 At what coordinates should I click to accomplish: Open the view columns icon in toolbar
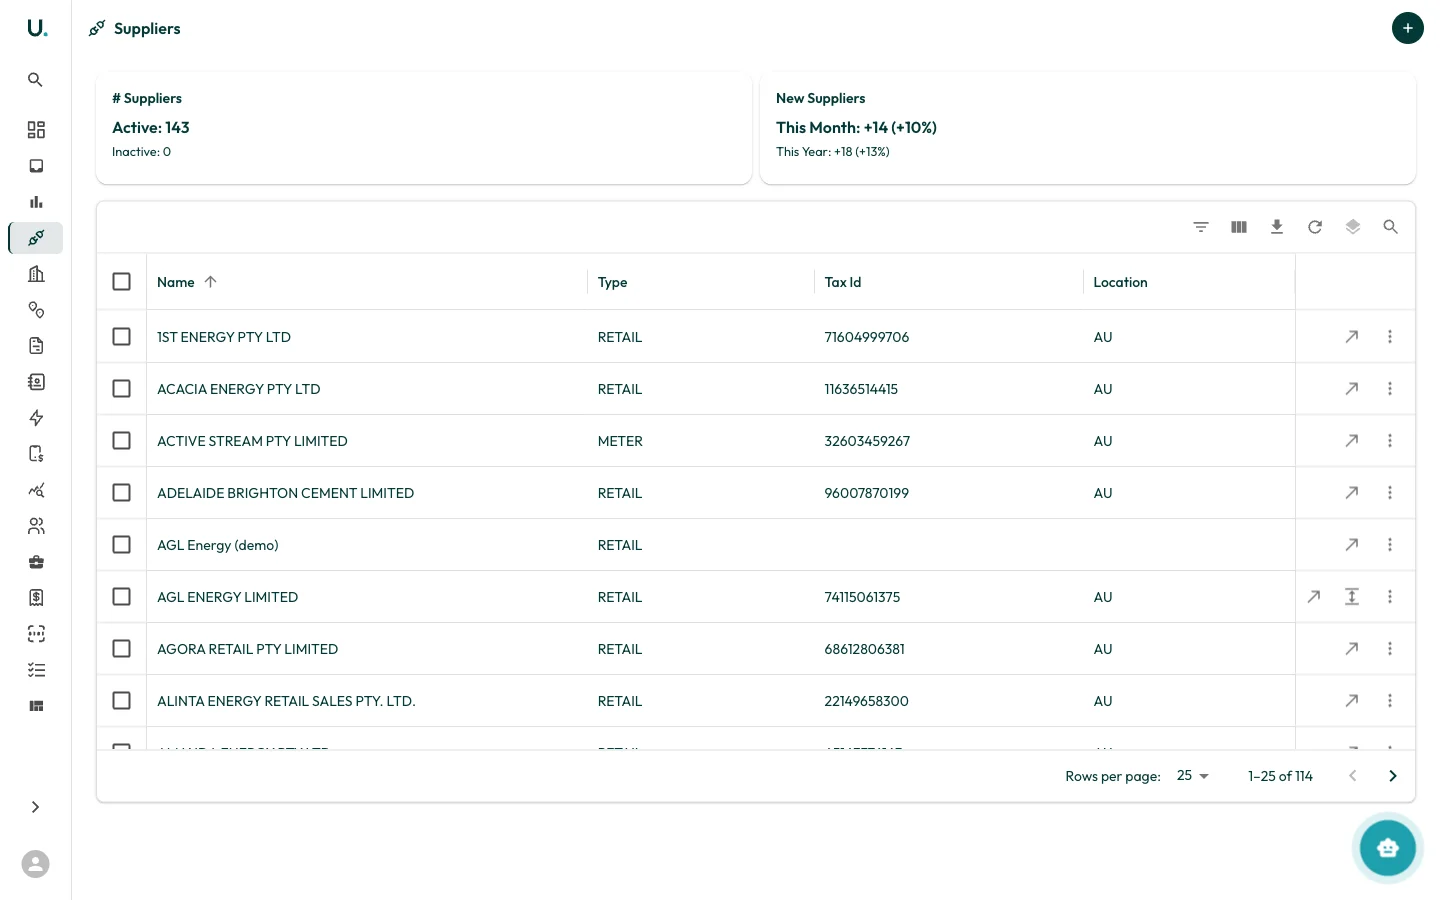click(x=1239, y=227)
